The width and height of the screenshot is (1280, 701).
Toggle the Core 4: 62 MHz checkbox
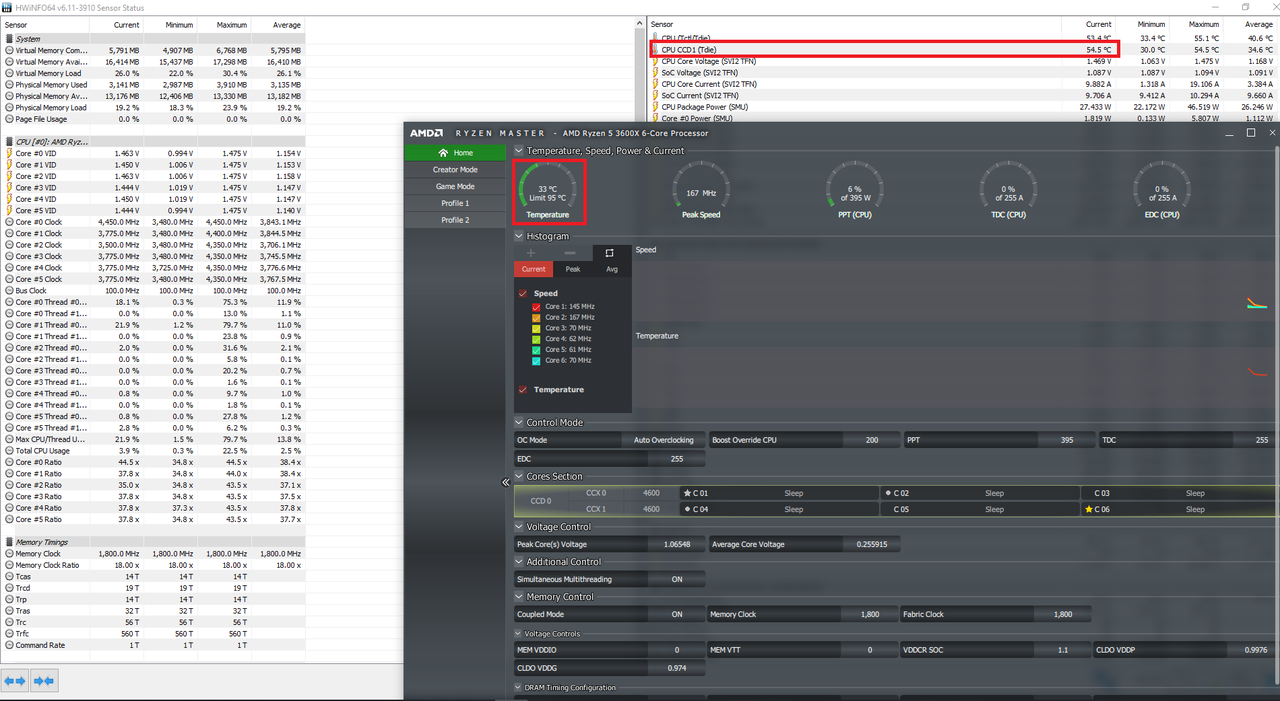point(537,339)
